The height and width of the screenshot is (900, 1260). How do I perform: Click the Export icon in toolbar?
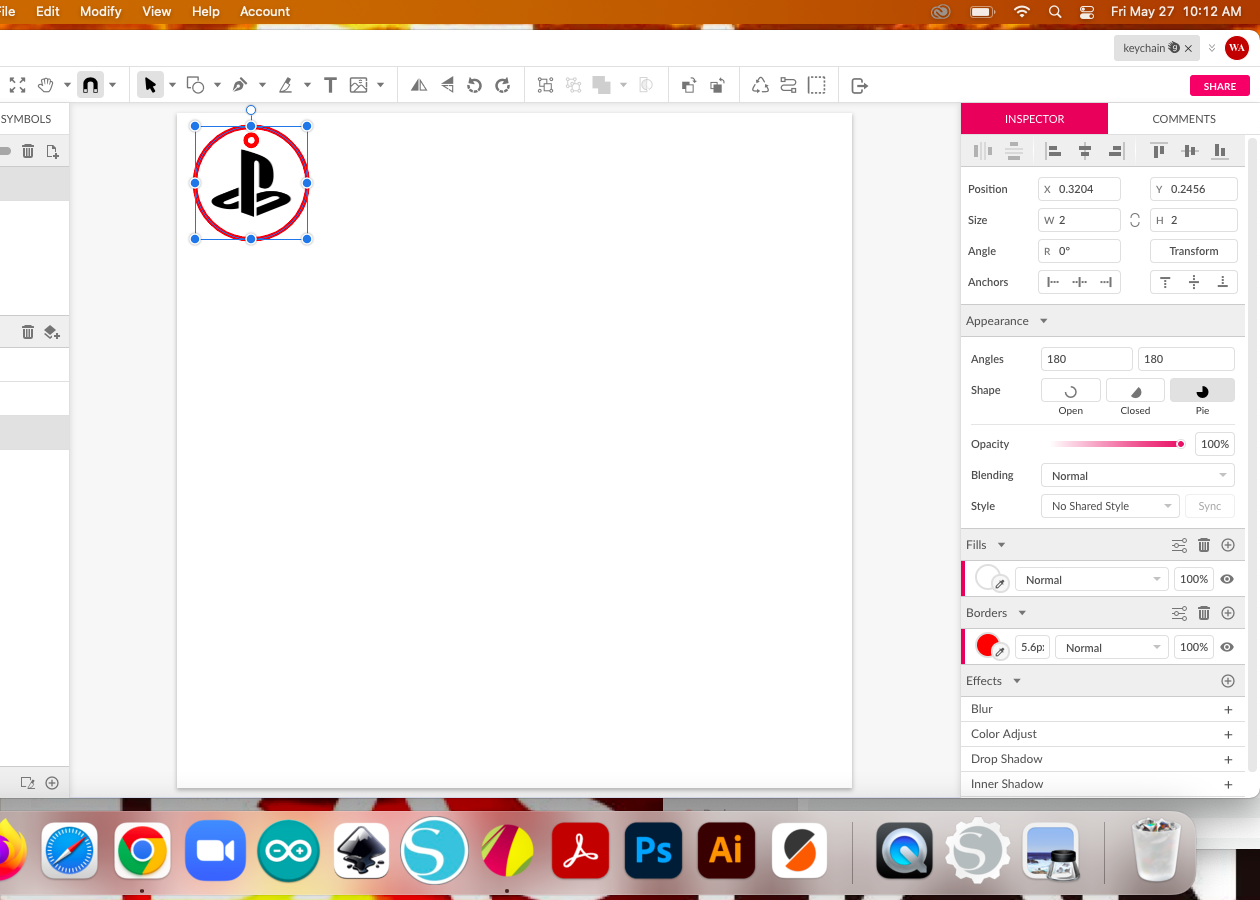[x=859, y=86]
